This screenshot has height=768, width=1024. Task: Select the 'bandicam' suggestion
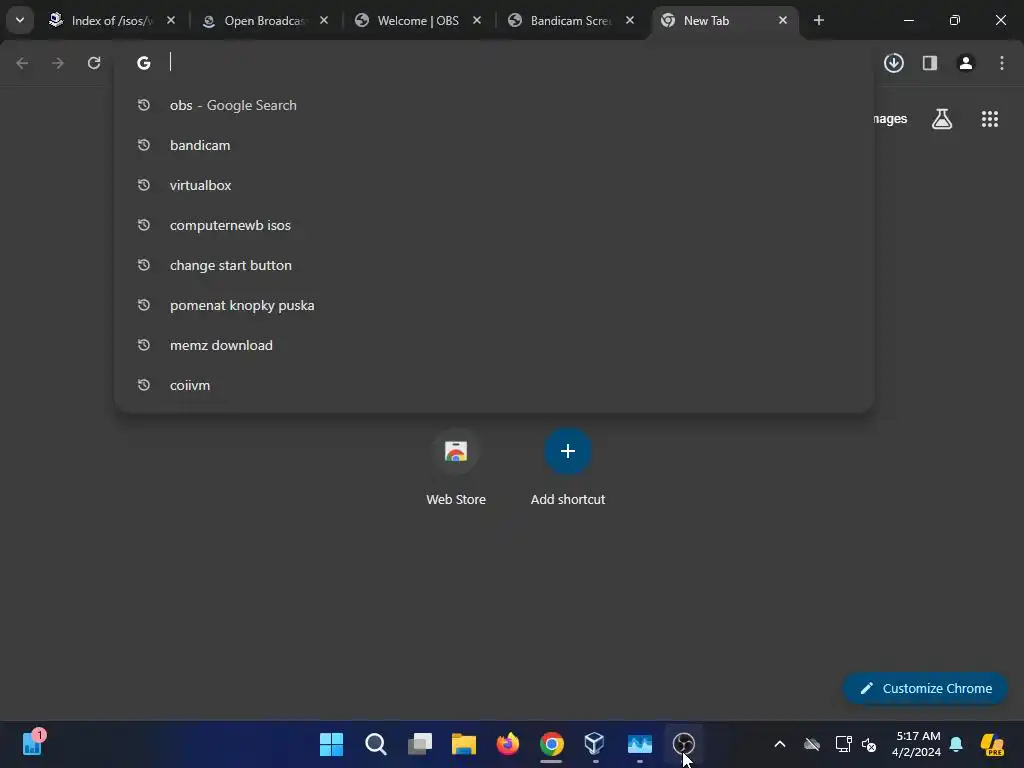coord(494,145)
